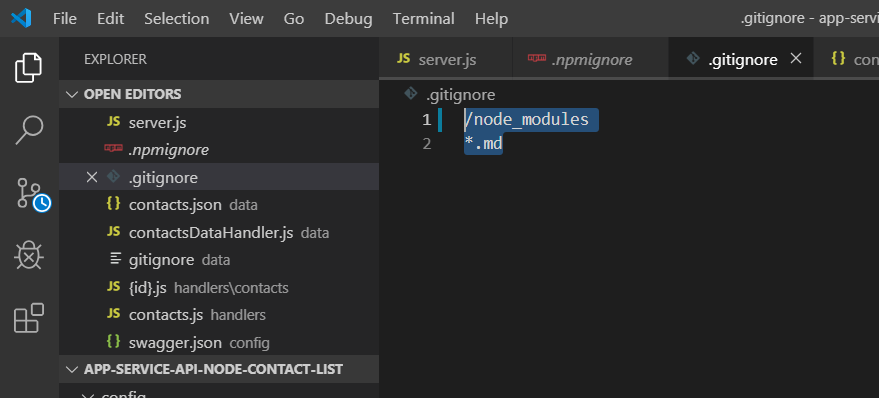Click the .gitignore breadcrumb label
Screen dimensions: 879x398
460,95
